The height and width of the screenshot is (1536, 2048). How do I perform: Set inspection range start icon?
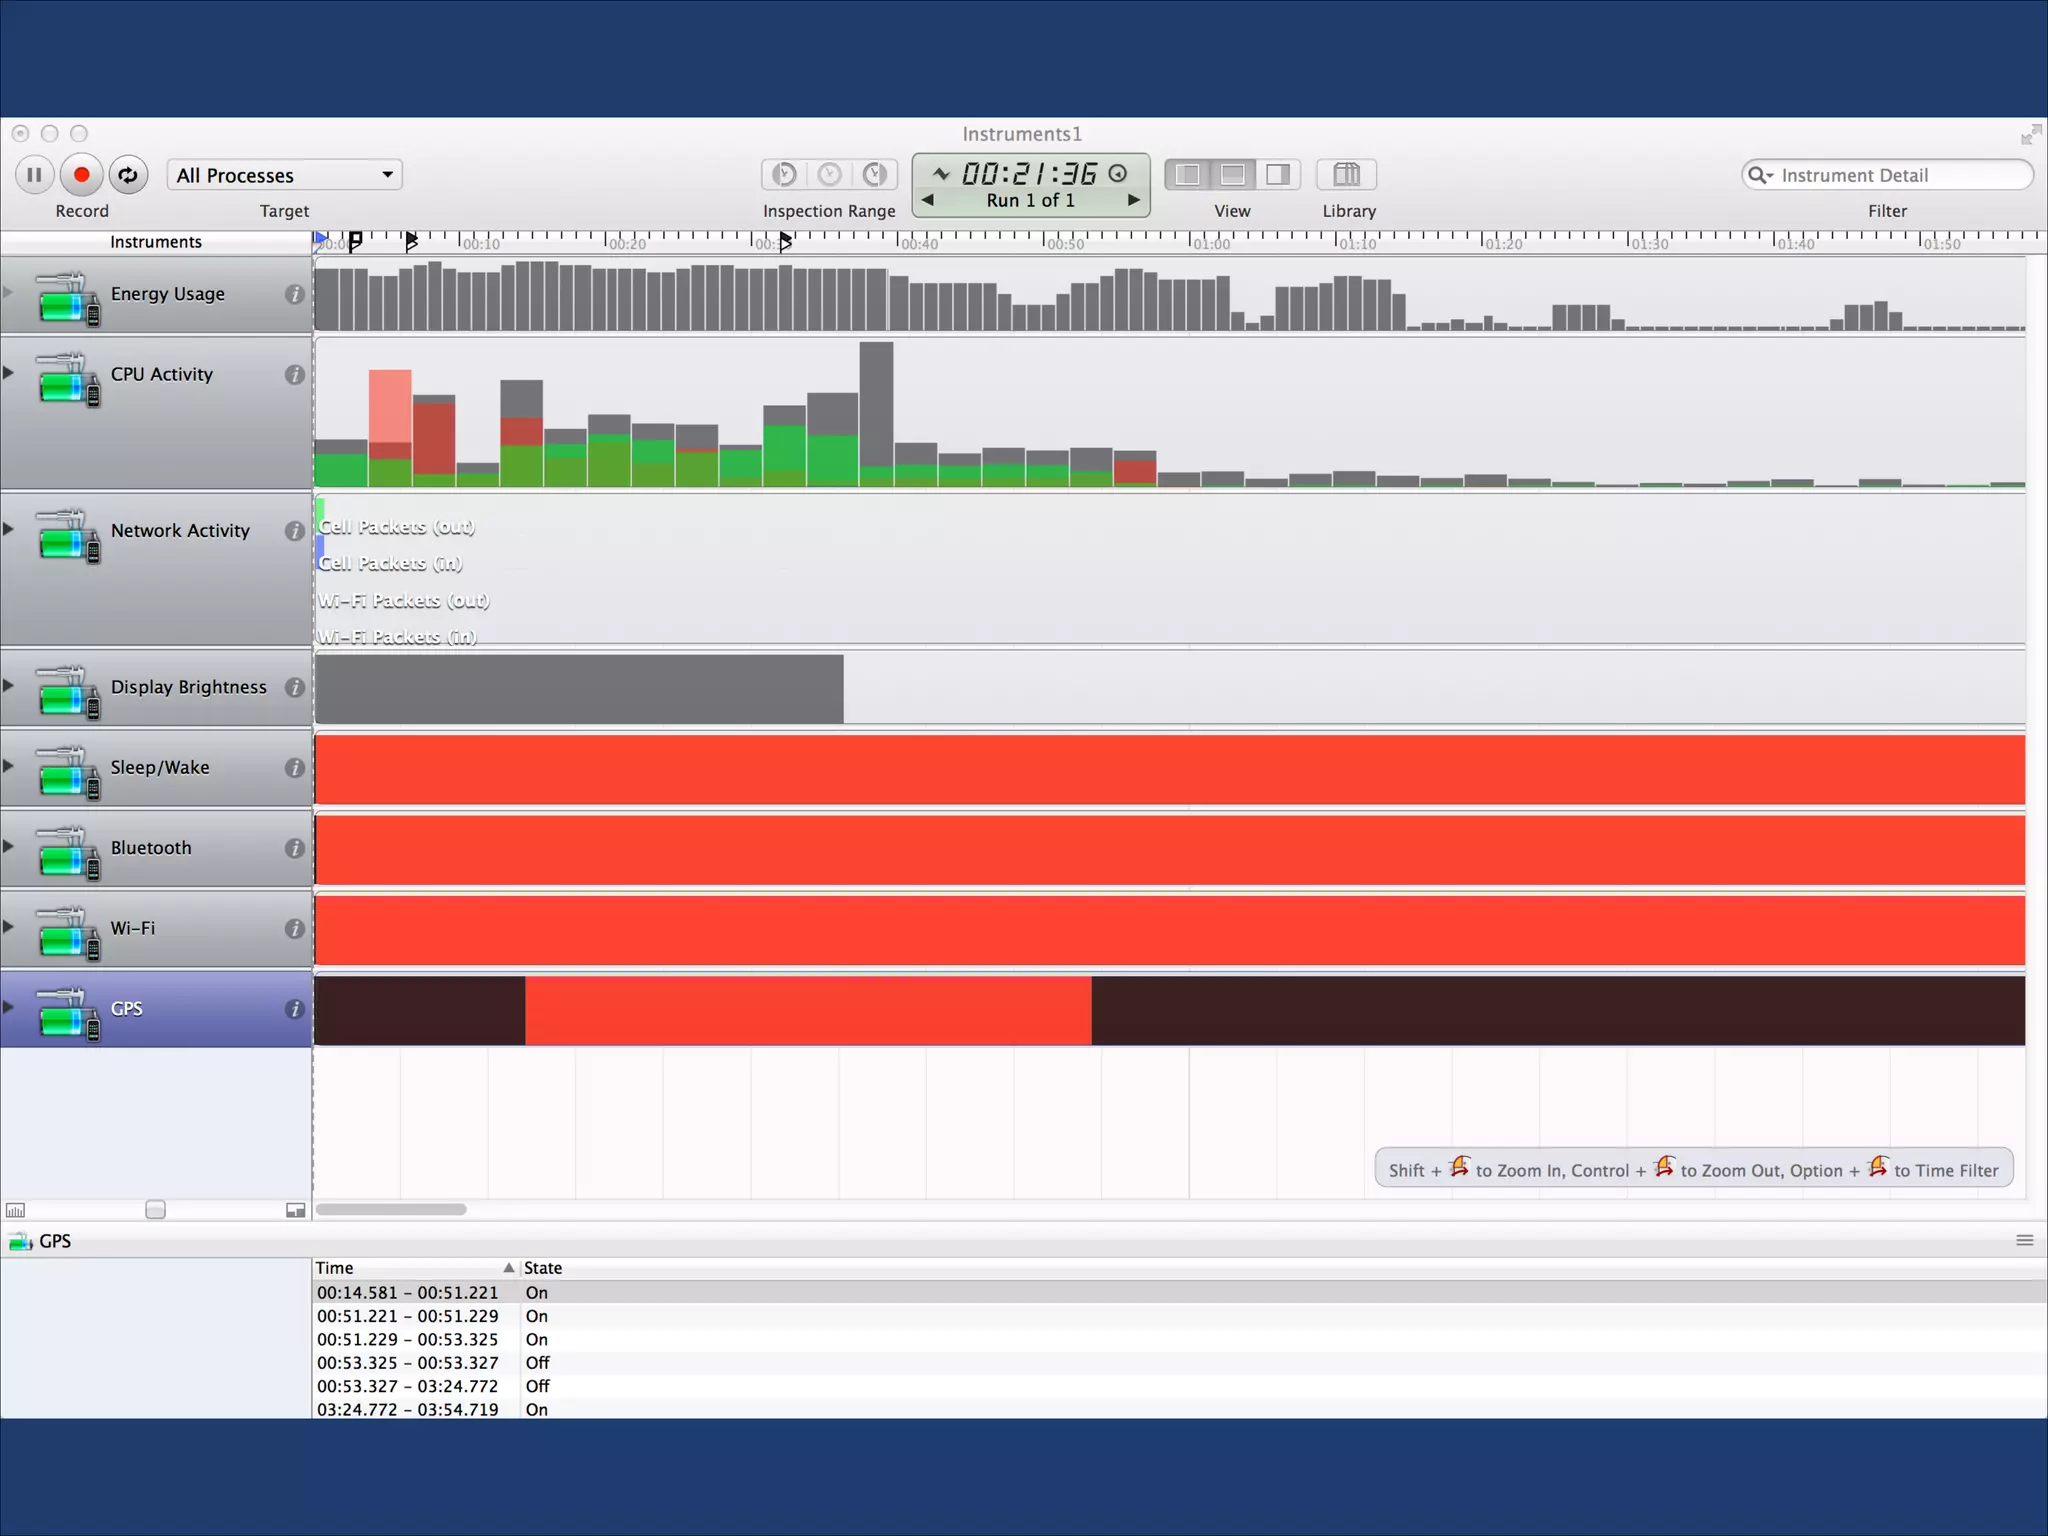[x=785, y=175]
